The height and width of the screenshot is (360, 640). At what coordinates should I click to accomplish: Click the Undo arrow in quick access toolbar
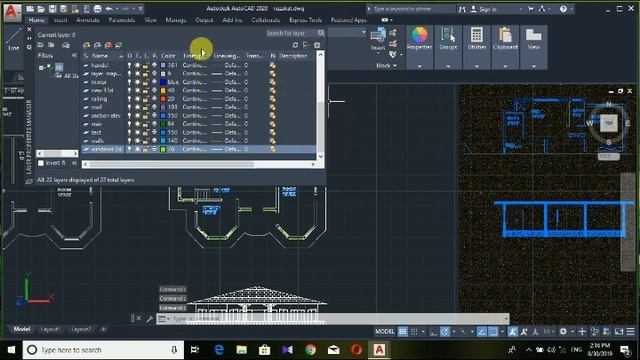(x=109, y=9)
